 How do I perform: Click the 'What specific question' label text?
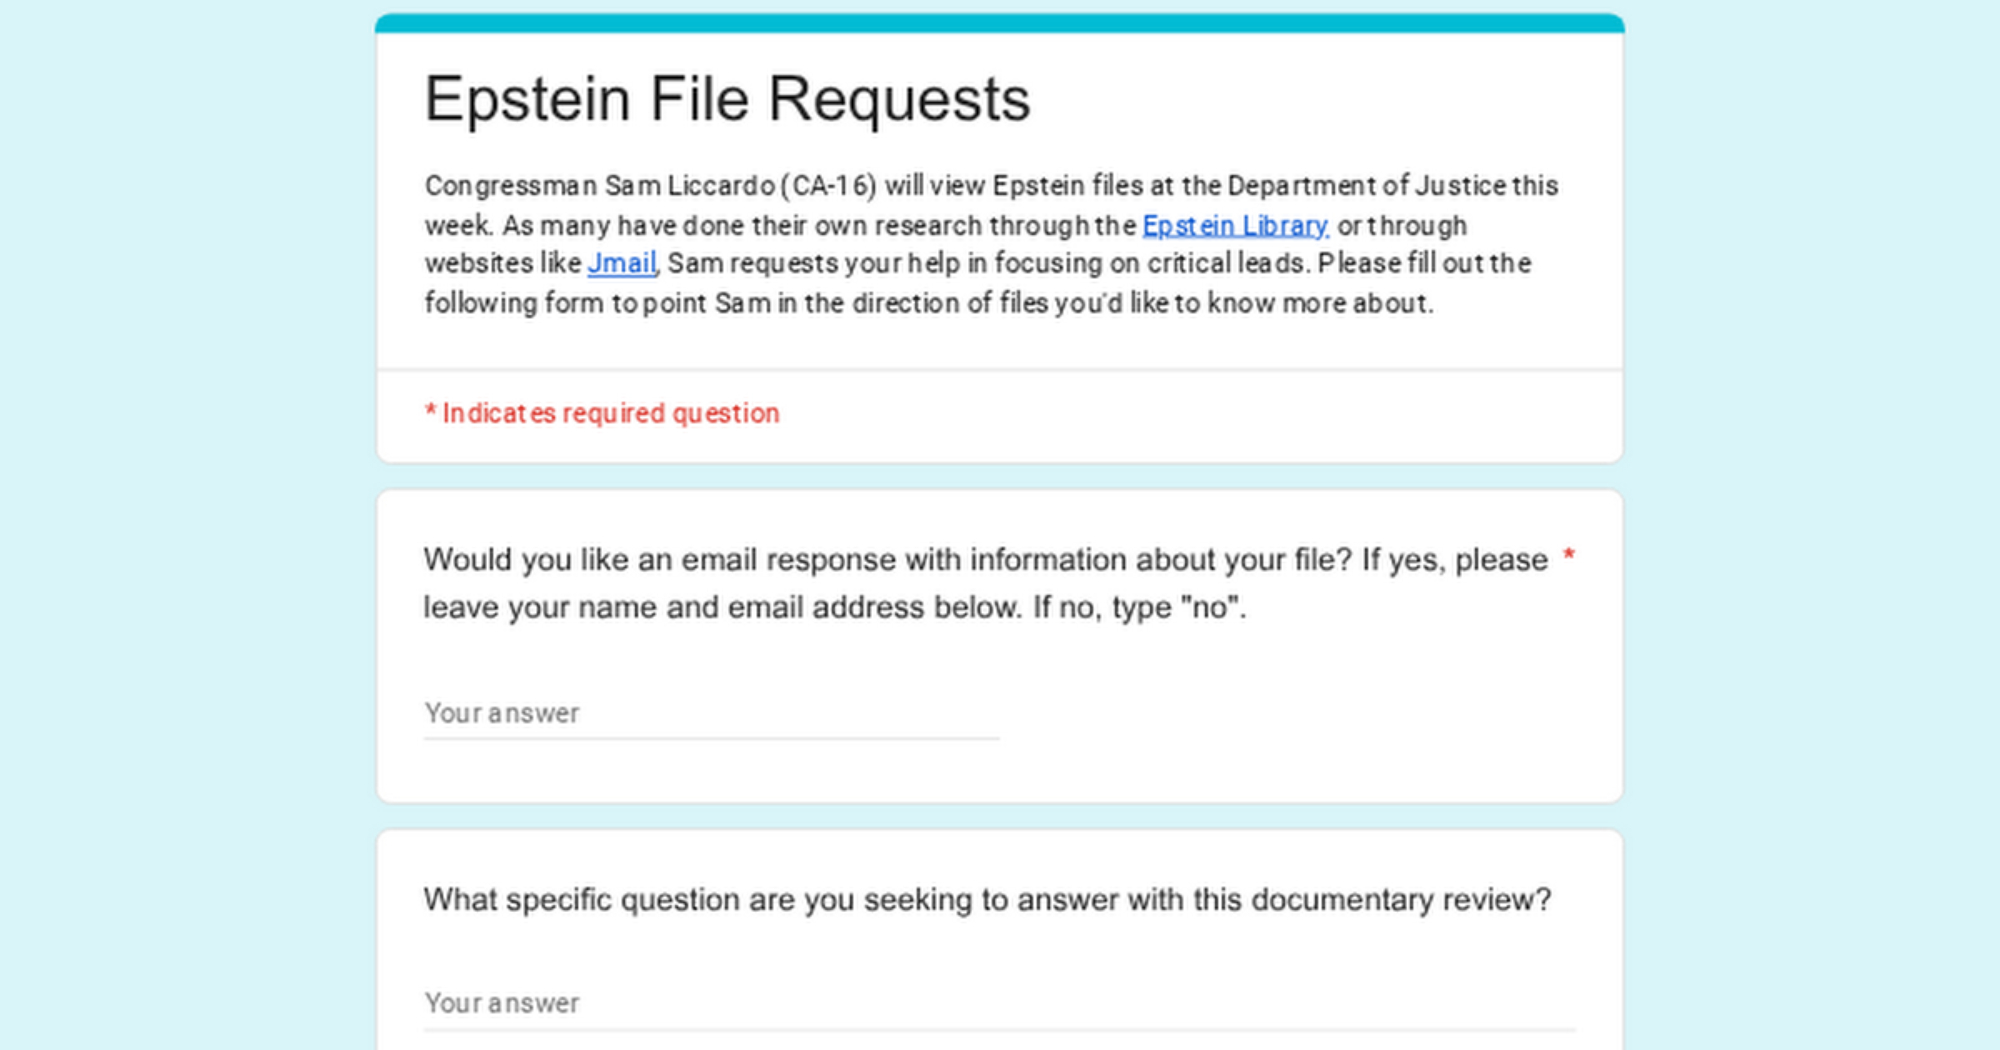point(986,900)
